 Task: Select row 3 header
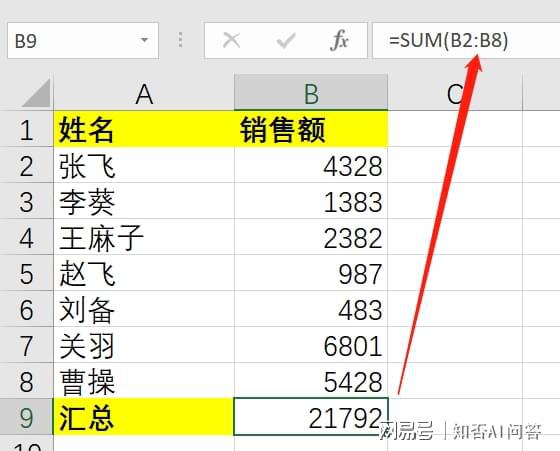26,201
